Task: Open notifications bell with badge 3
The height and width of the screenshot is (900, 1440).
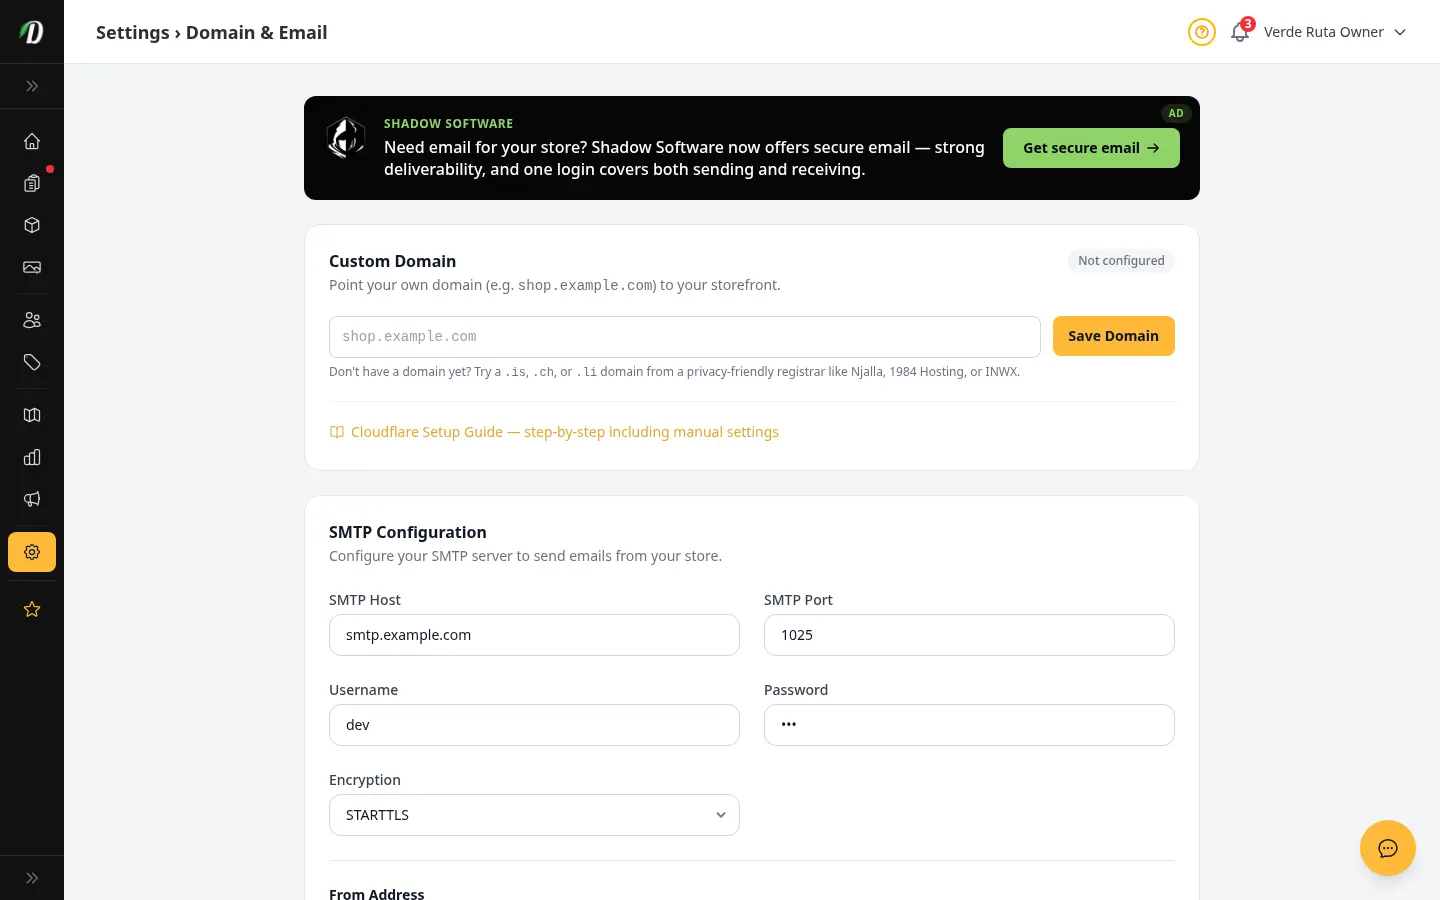Action: [1240, 32]
